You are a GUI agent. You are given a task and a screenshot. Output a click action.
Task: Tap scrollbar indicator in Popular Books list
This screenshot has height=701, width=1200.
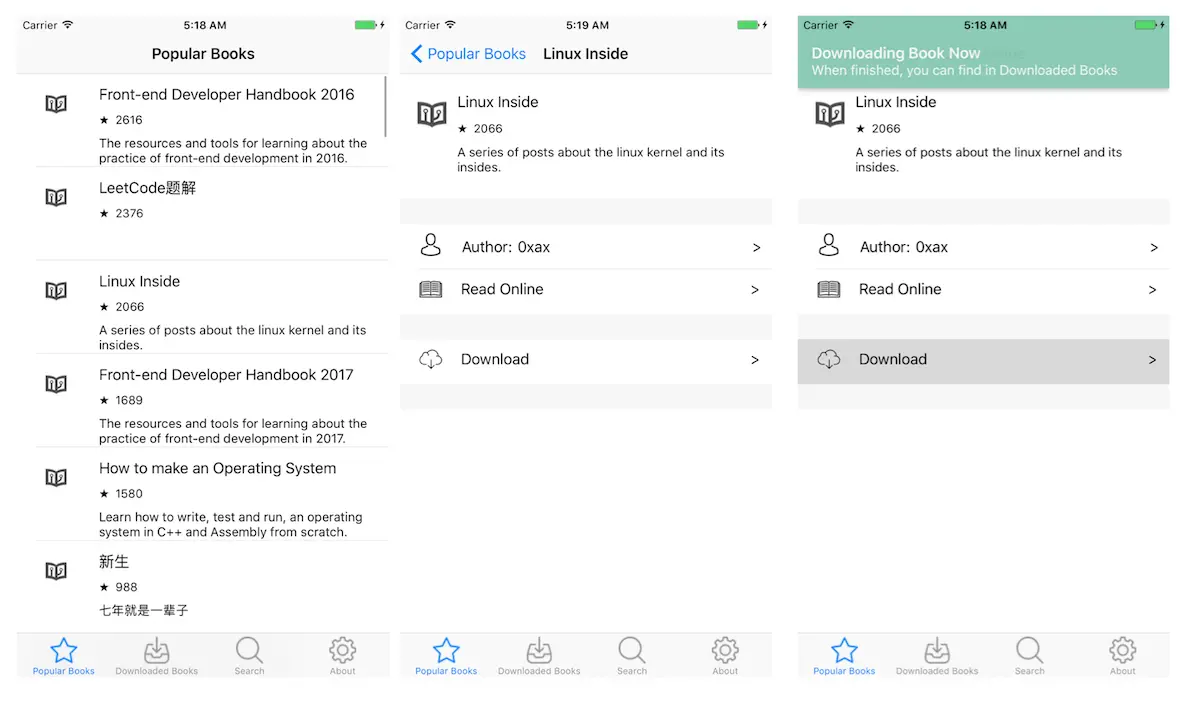coord(386,106)
